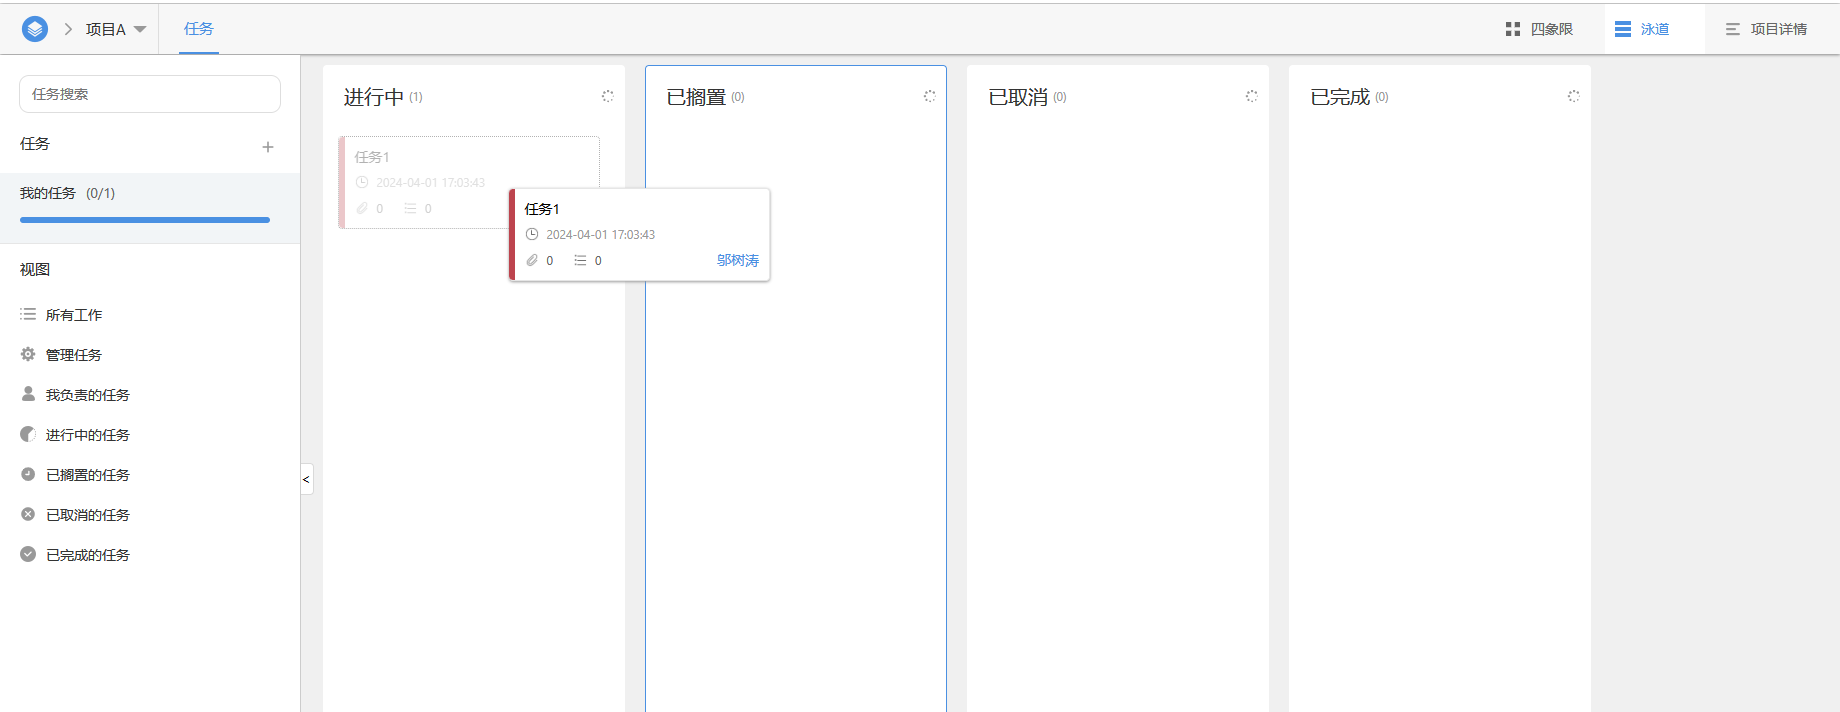
Task: Click the blue app logo icon
Action: [x=35, y=29]
